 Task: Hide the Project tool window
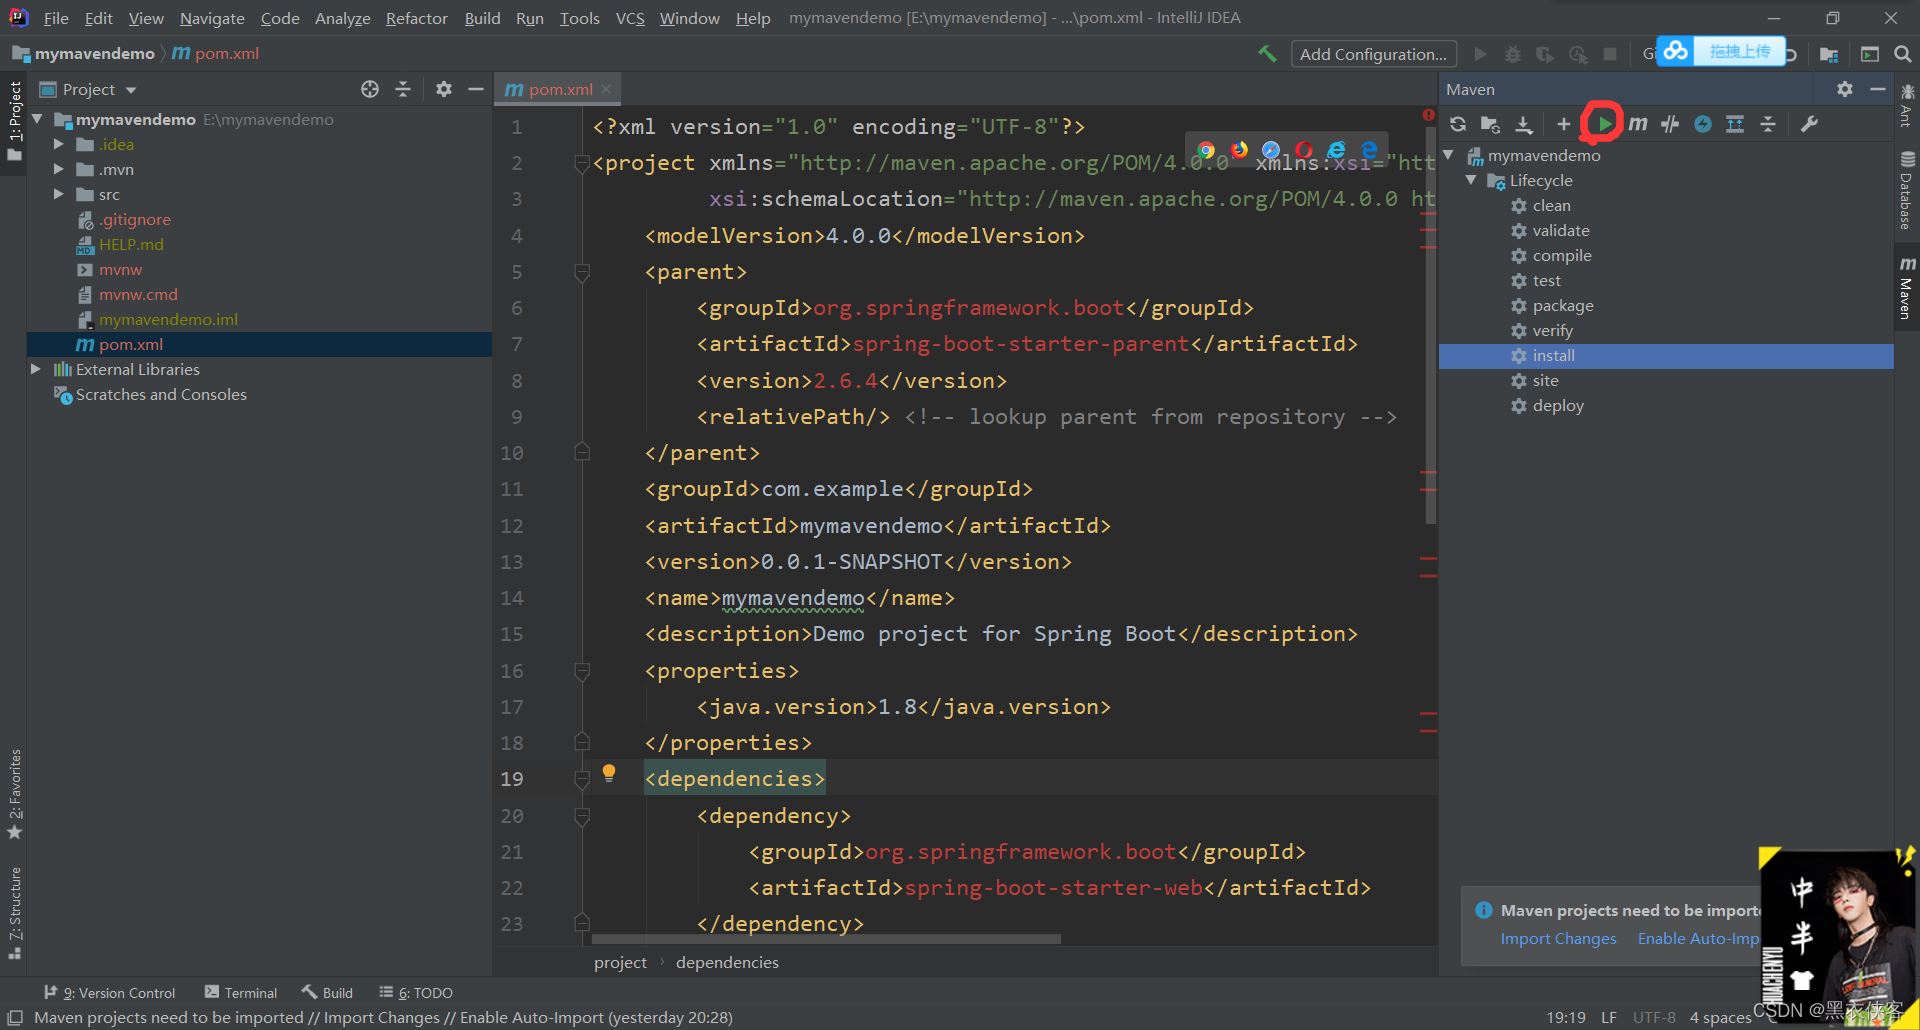pyautogui.click(x=476, y=89)
